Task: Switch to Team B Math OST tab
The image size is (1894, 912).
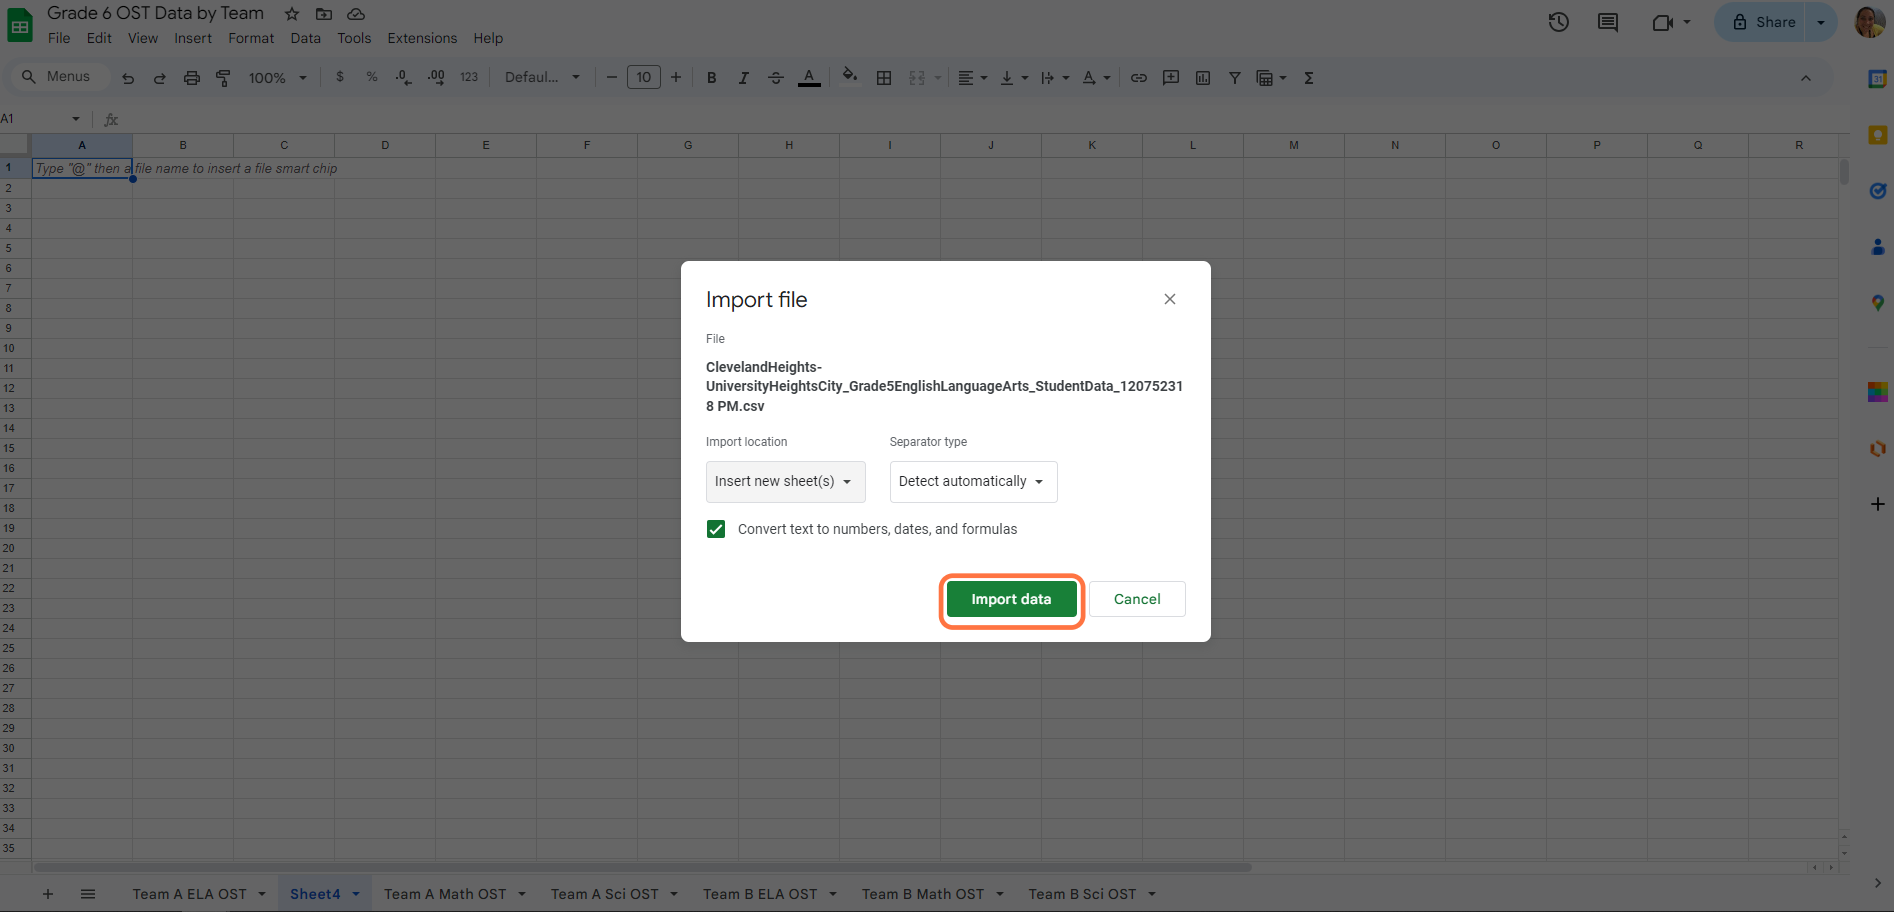Action: click(923, 894)
